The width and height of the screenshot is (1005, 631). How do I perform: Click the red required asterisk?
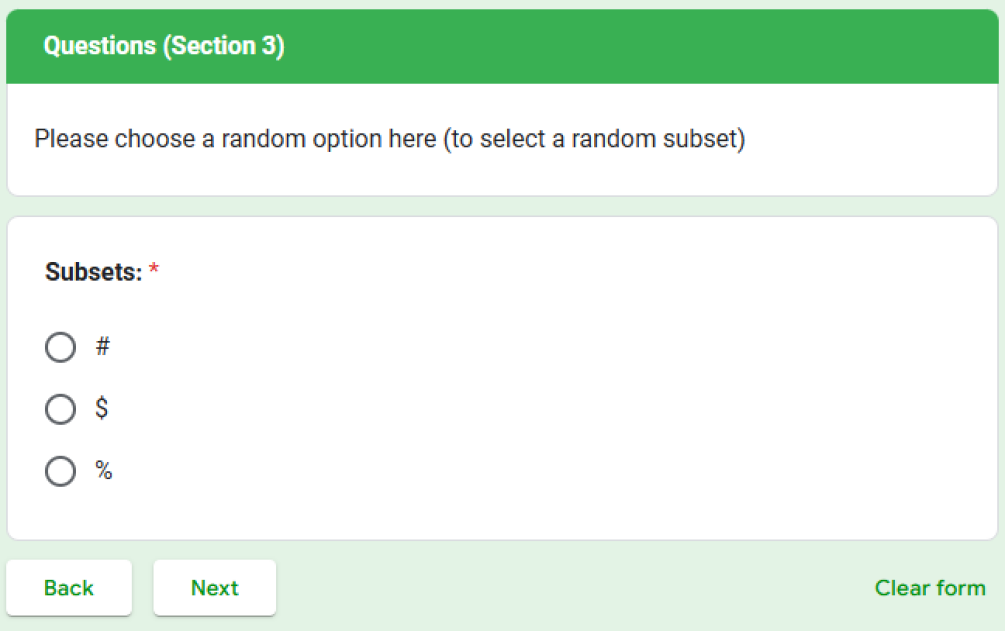(x=154, y=271)
